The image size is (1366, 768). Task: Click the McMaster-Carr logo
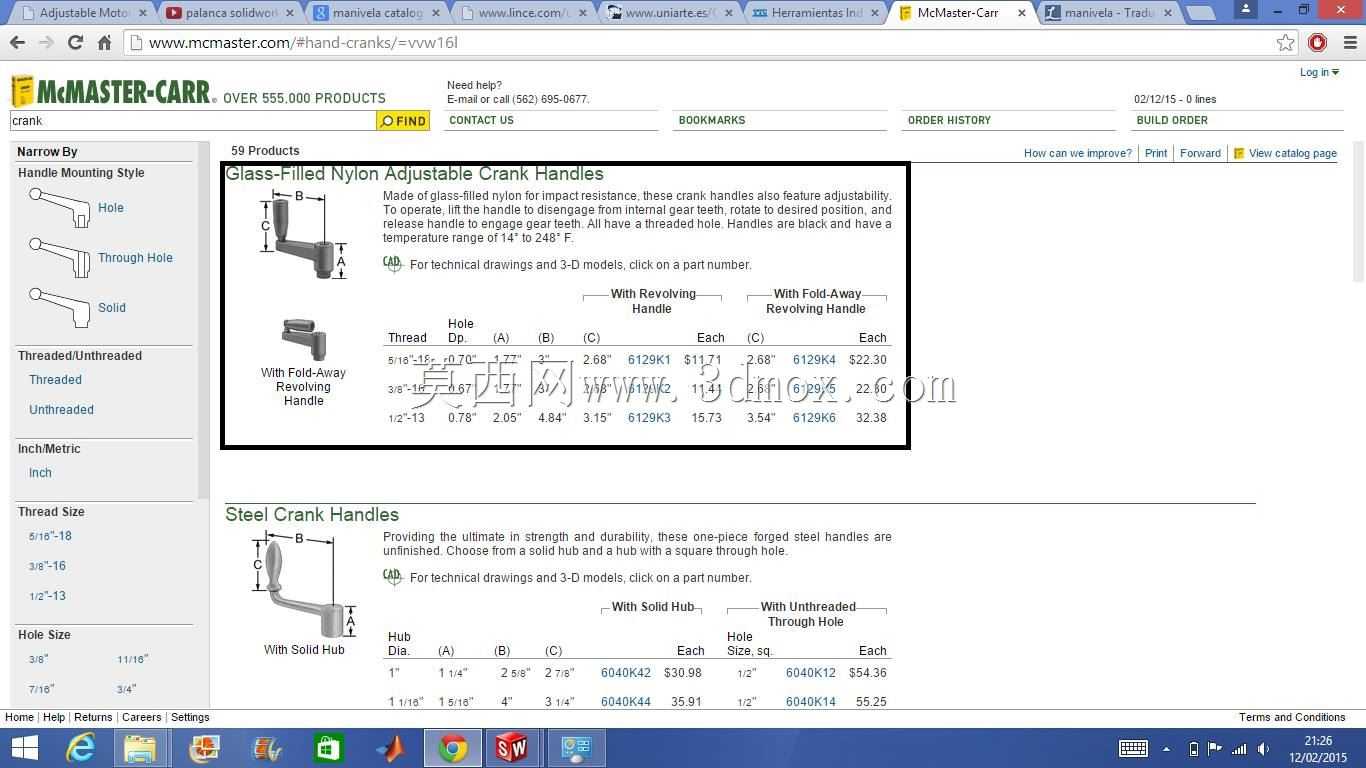(113, 91)
